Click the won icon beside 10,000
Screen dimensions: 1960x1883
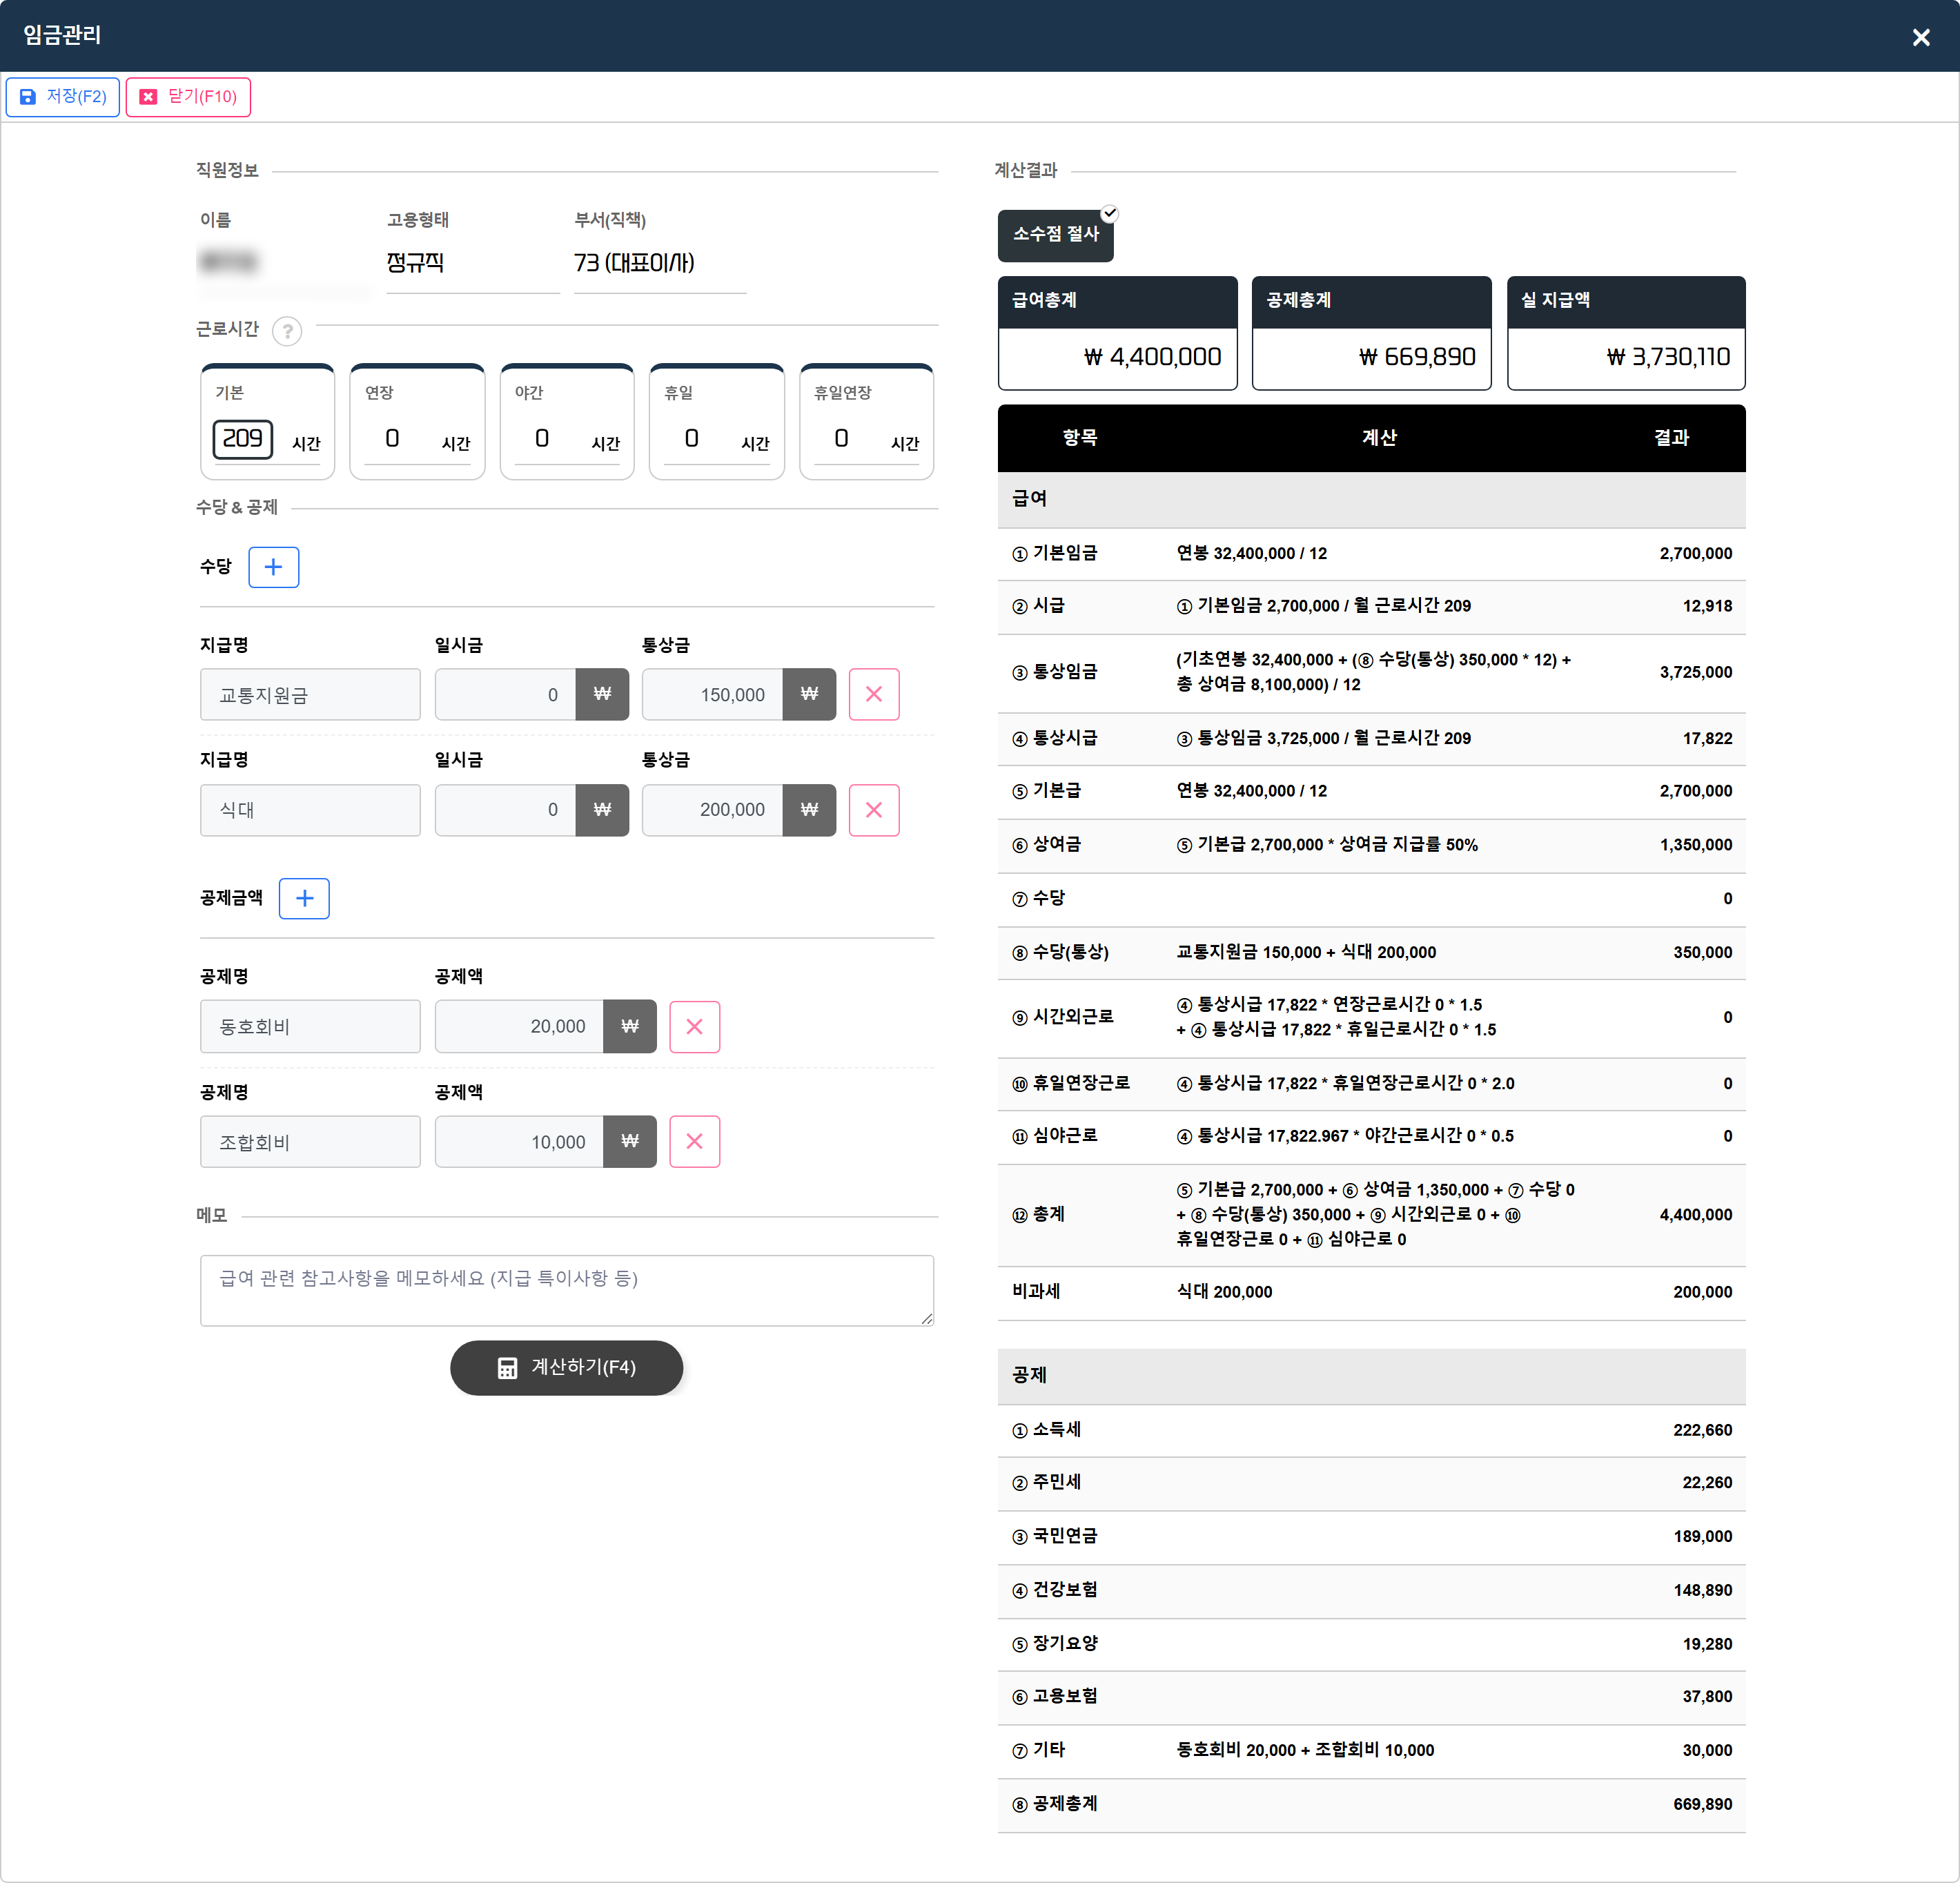tap(630, 1142)
